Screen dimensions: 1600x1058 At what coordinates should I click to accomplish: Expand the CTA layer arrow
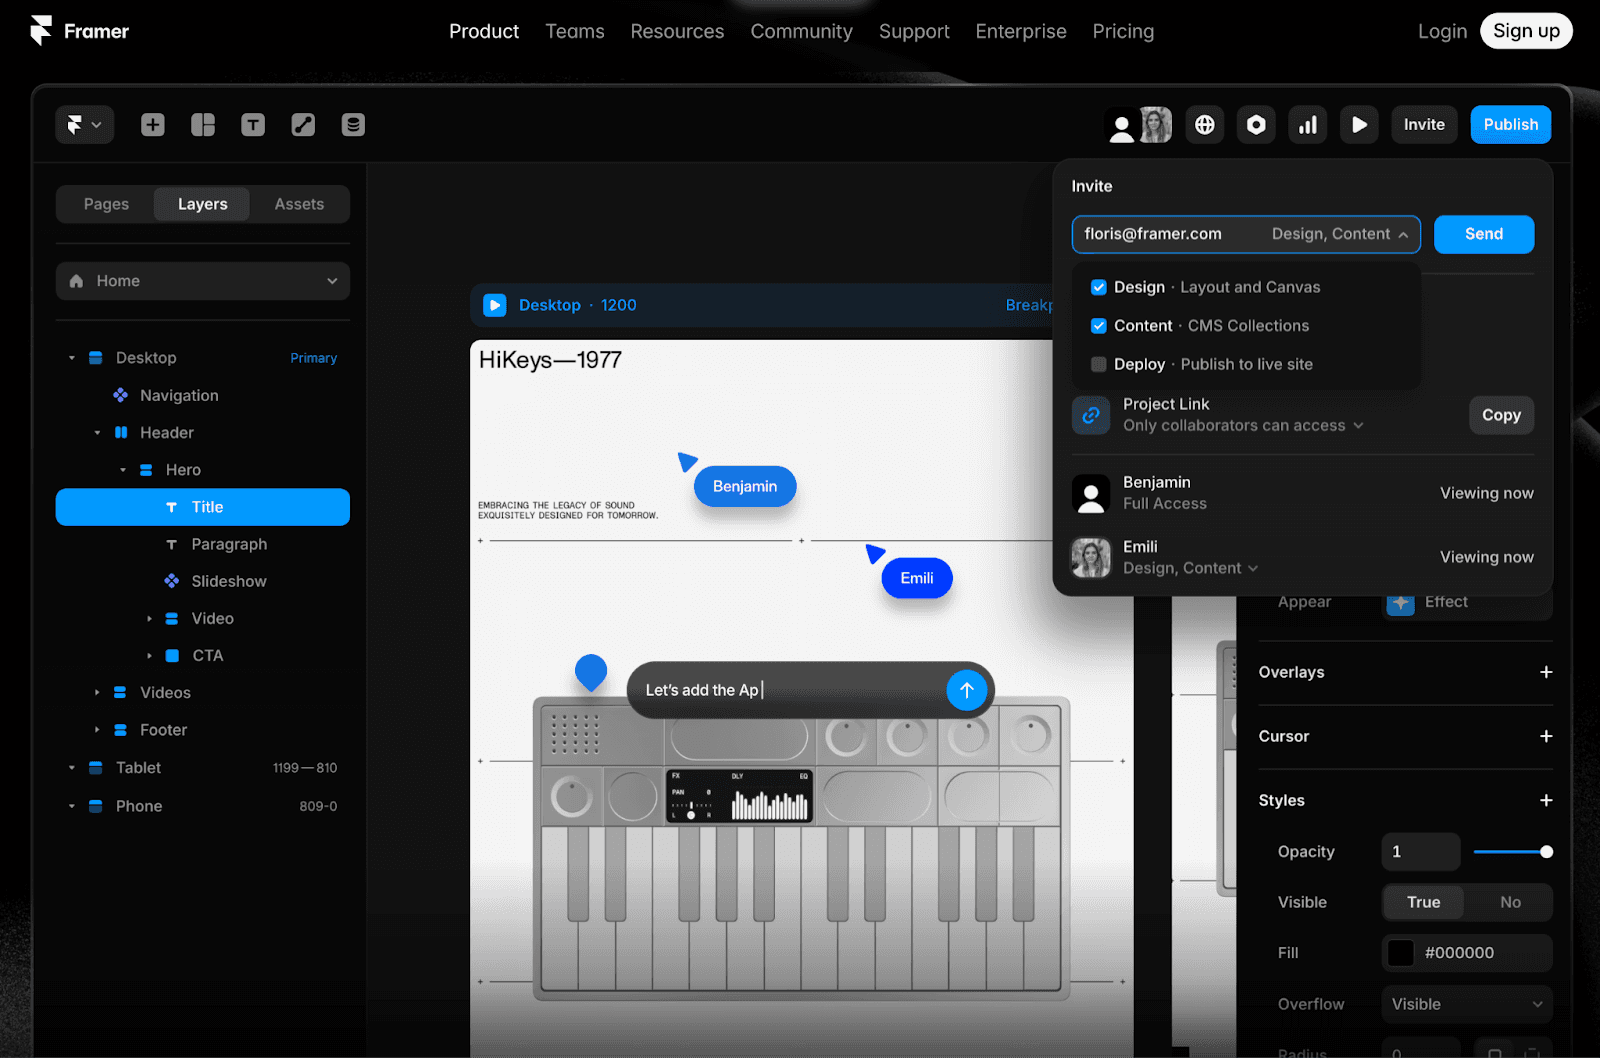(149, 656)
